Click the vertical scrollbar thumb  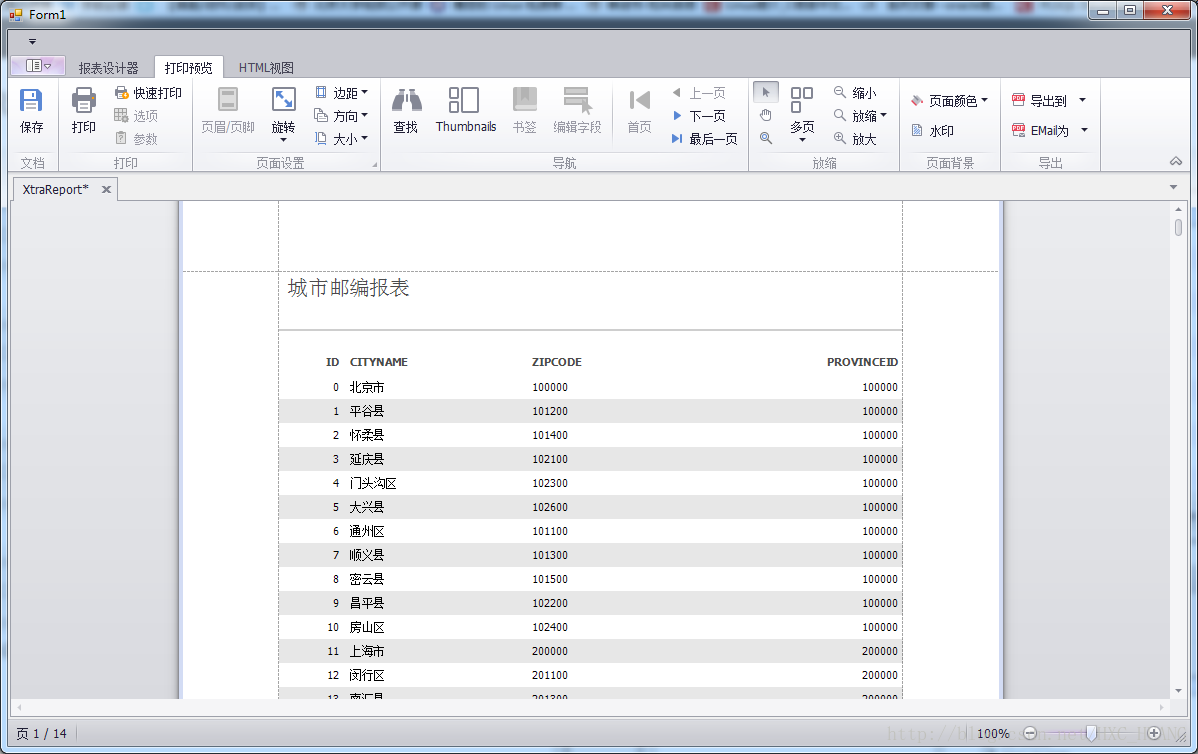coord(1178,227)
